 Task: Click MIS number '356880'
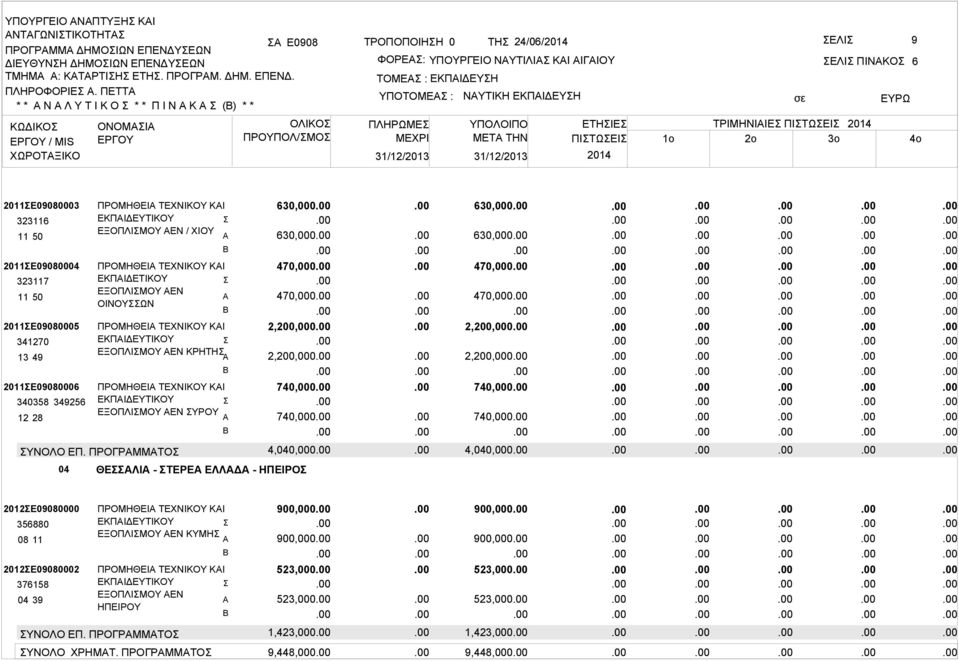coord(32,524)
